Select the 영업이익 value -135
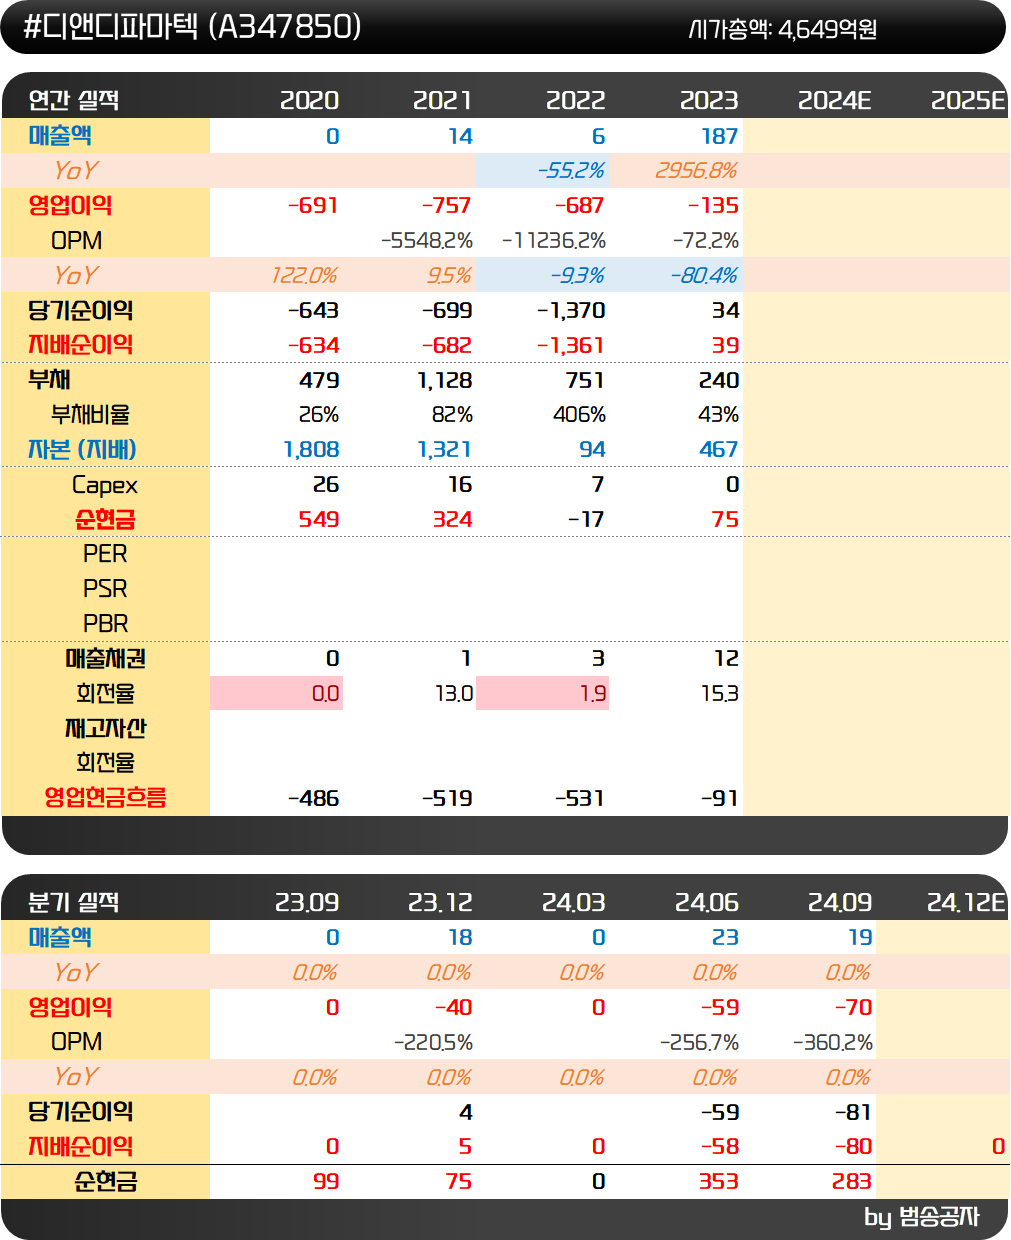Screen dimensions: 1011x1240 (713, 206)
